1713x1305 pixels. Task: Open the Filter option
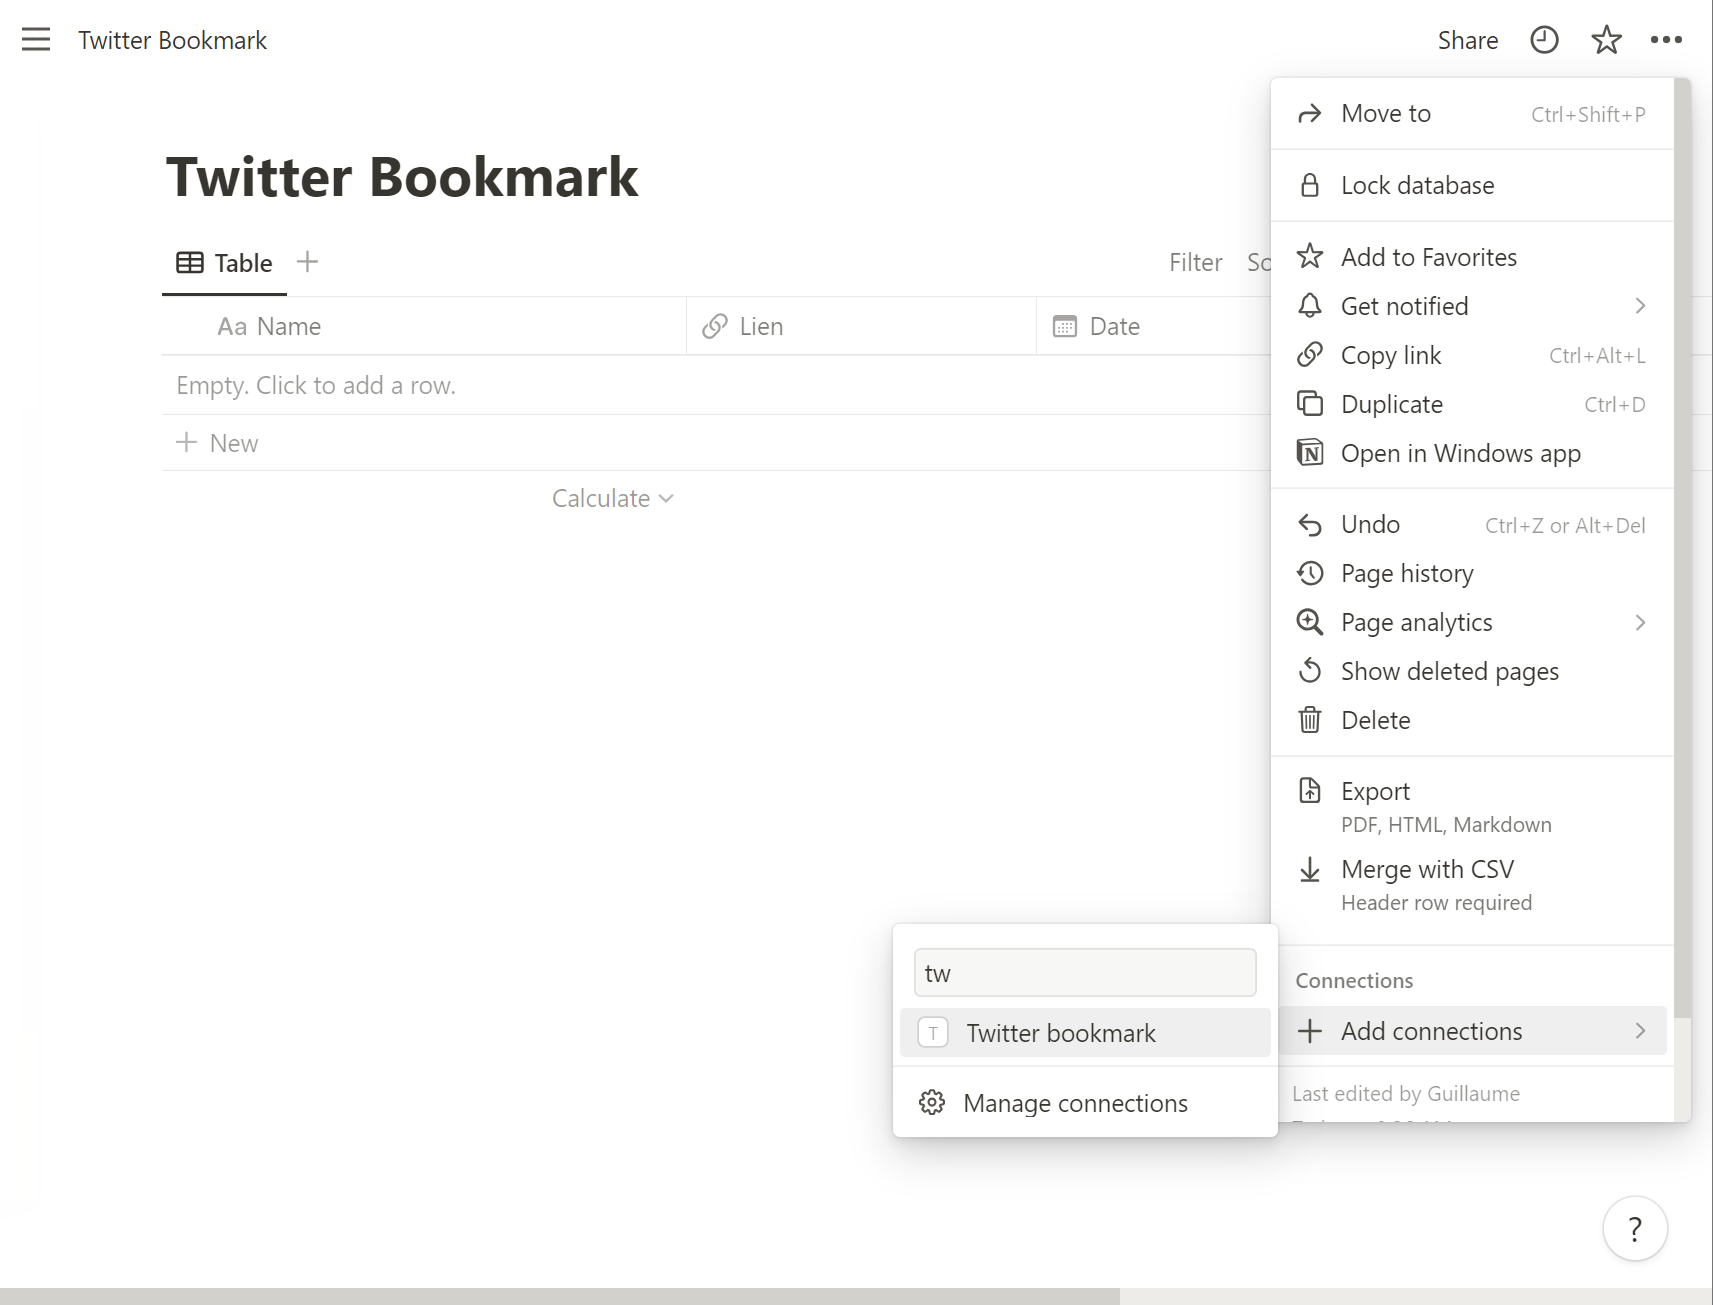pyautogui.click(x=1196, y=263)
